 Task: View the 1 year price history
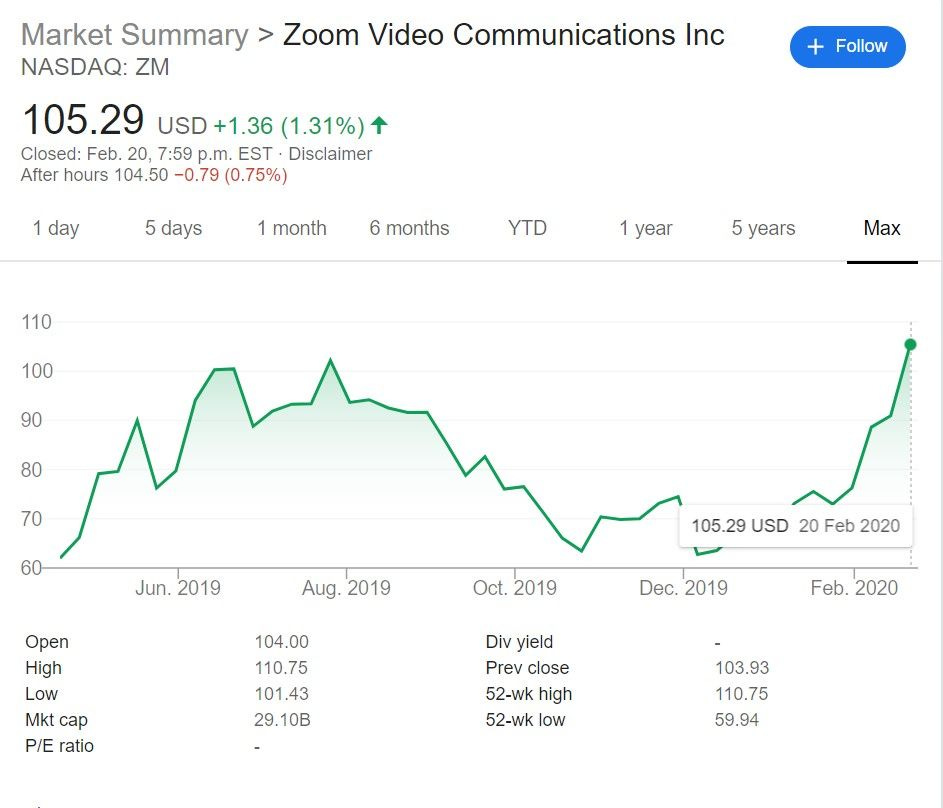coord(645,228)
